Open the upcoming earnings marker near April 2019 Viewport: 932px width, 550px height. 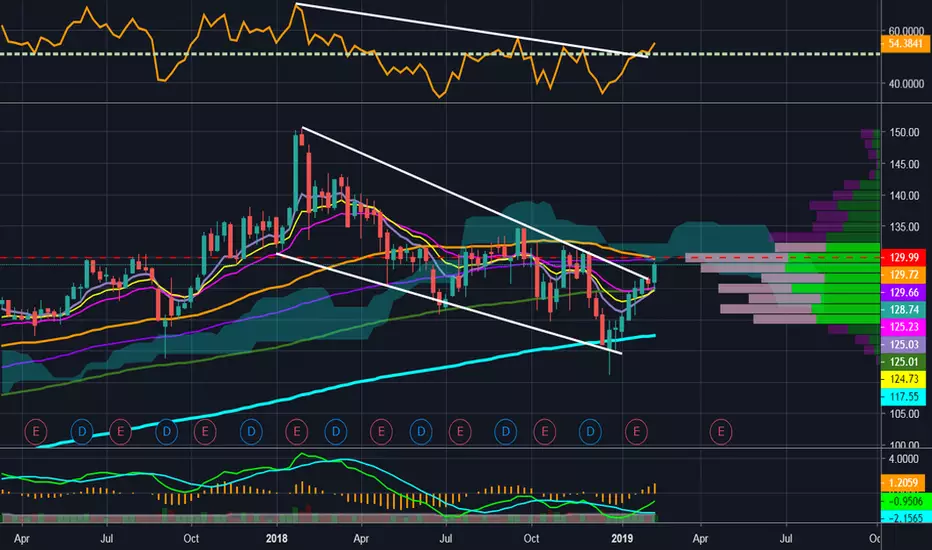click(x=721, y=431)
